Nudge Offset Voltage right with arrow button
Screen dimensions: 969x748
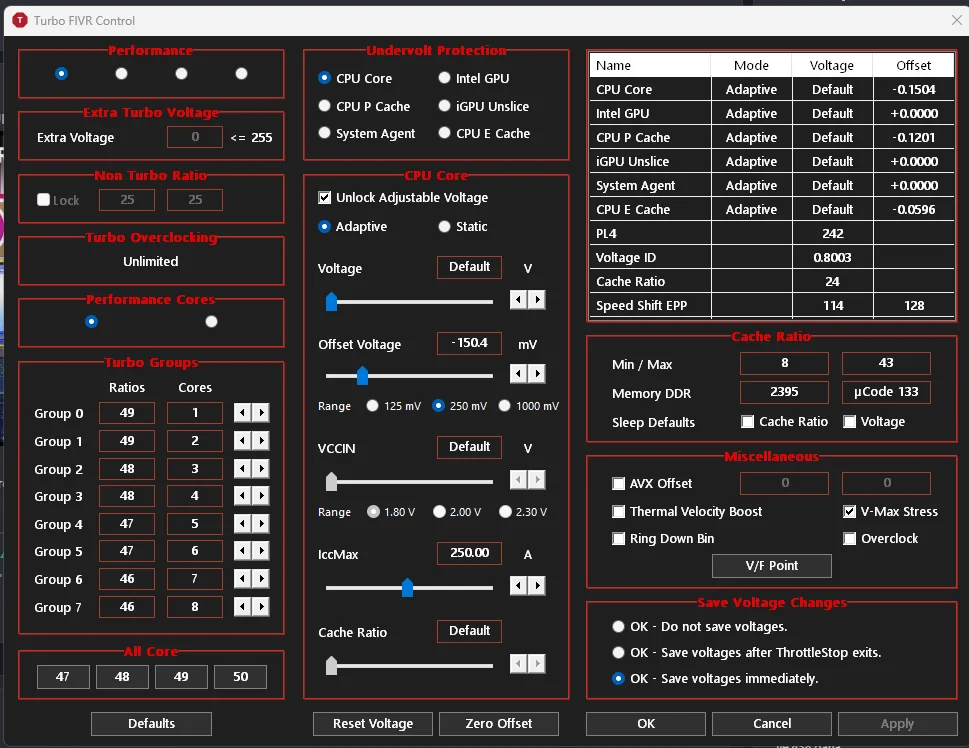pyautogui.click(x=537, y=373)
